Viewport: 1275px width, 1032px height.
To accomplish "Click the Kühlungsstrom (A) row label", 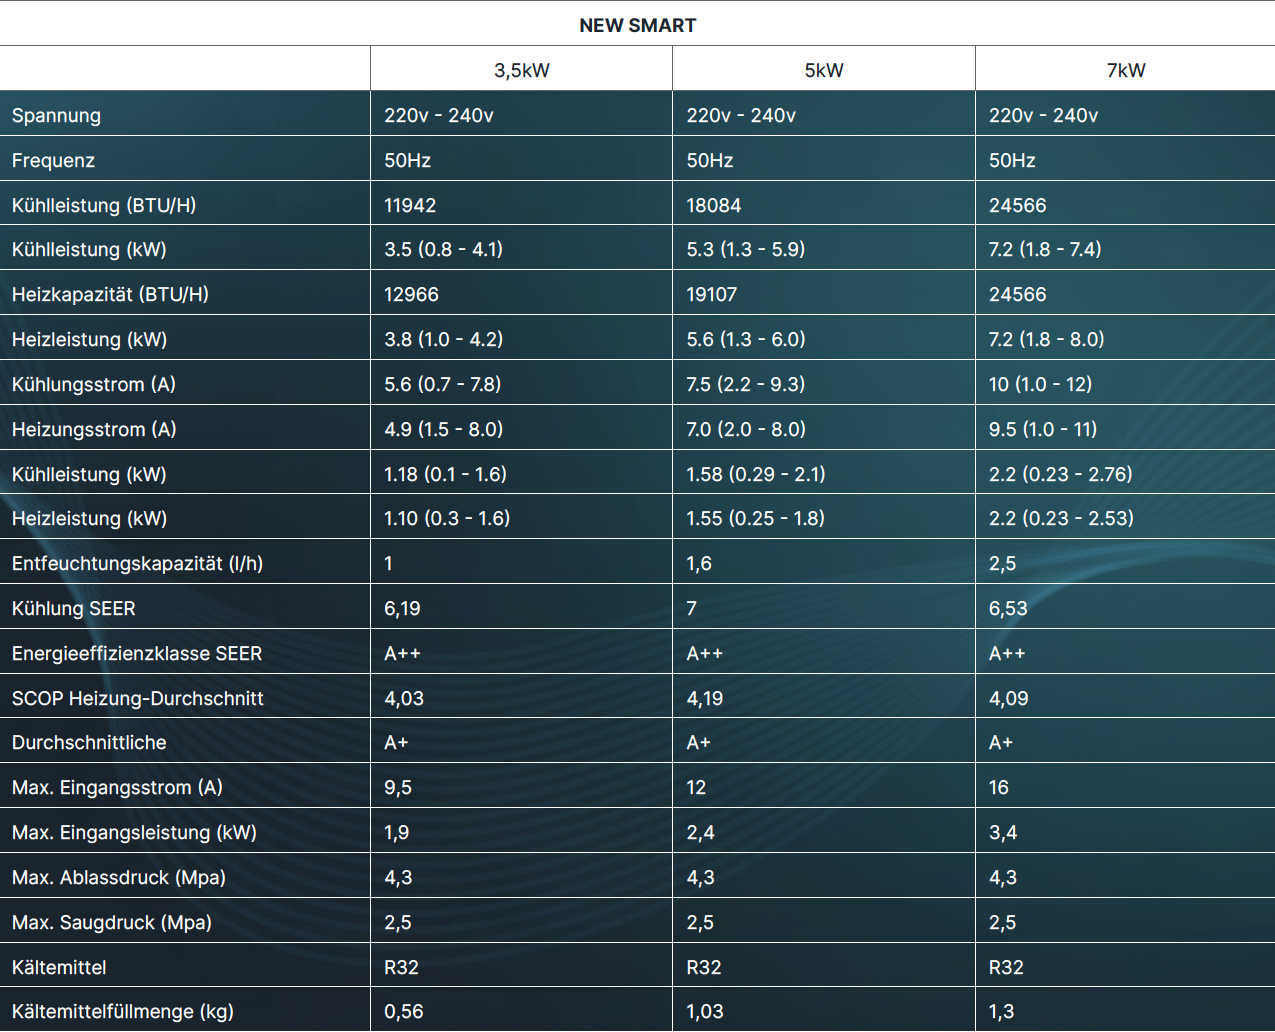I will click(x=93, y=384).
